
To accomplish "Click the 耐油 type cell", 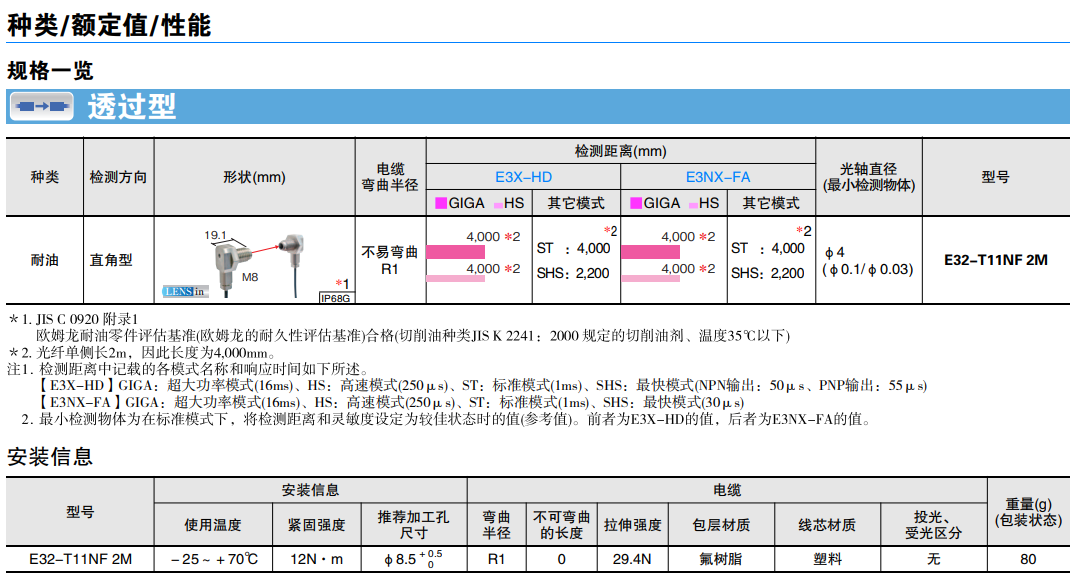I will click(45, 260).
